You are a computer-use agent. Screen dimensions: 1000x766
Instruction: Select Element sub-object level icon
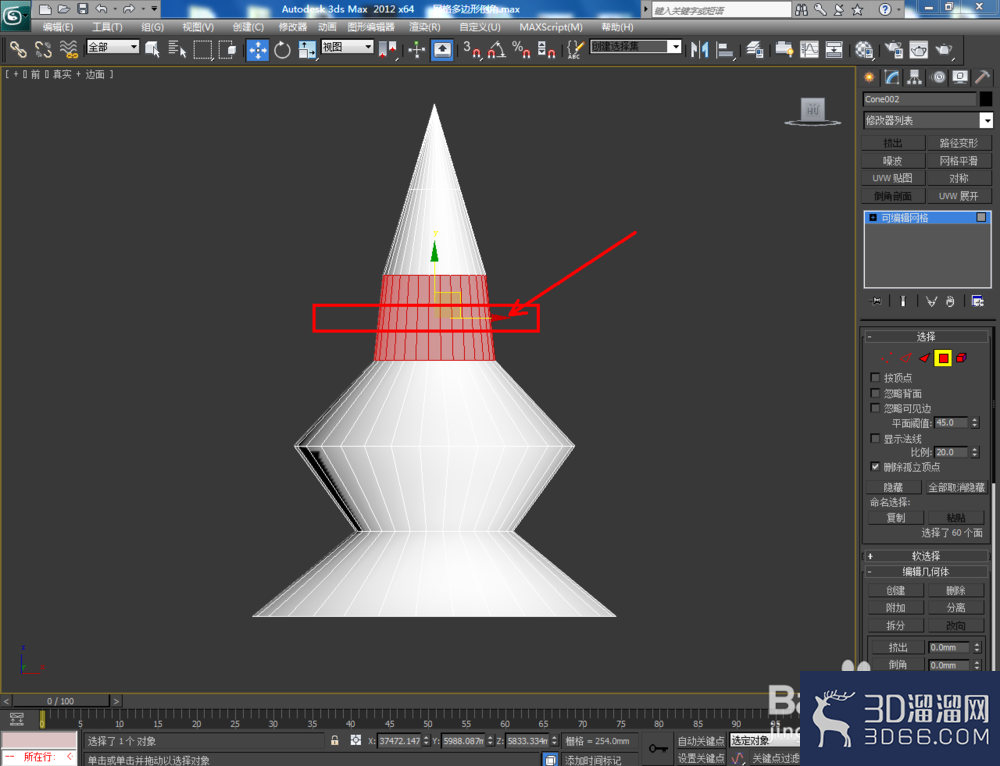click(x=961, y=358)
